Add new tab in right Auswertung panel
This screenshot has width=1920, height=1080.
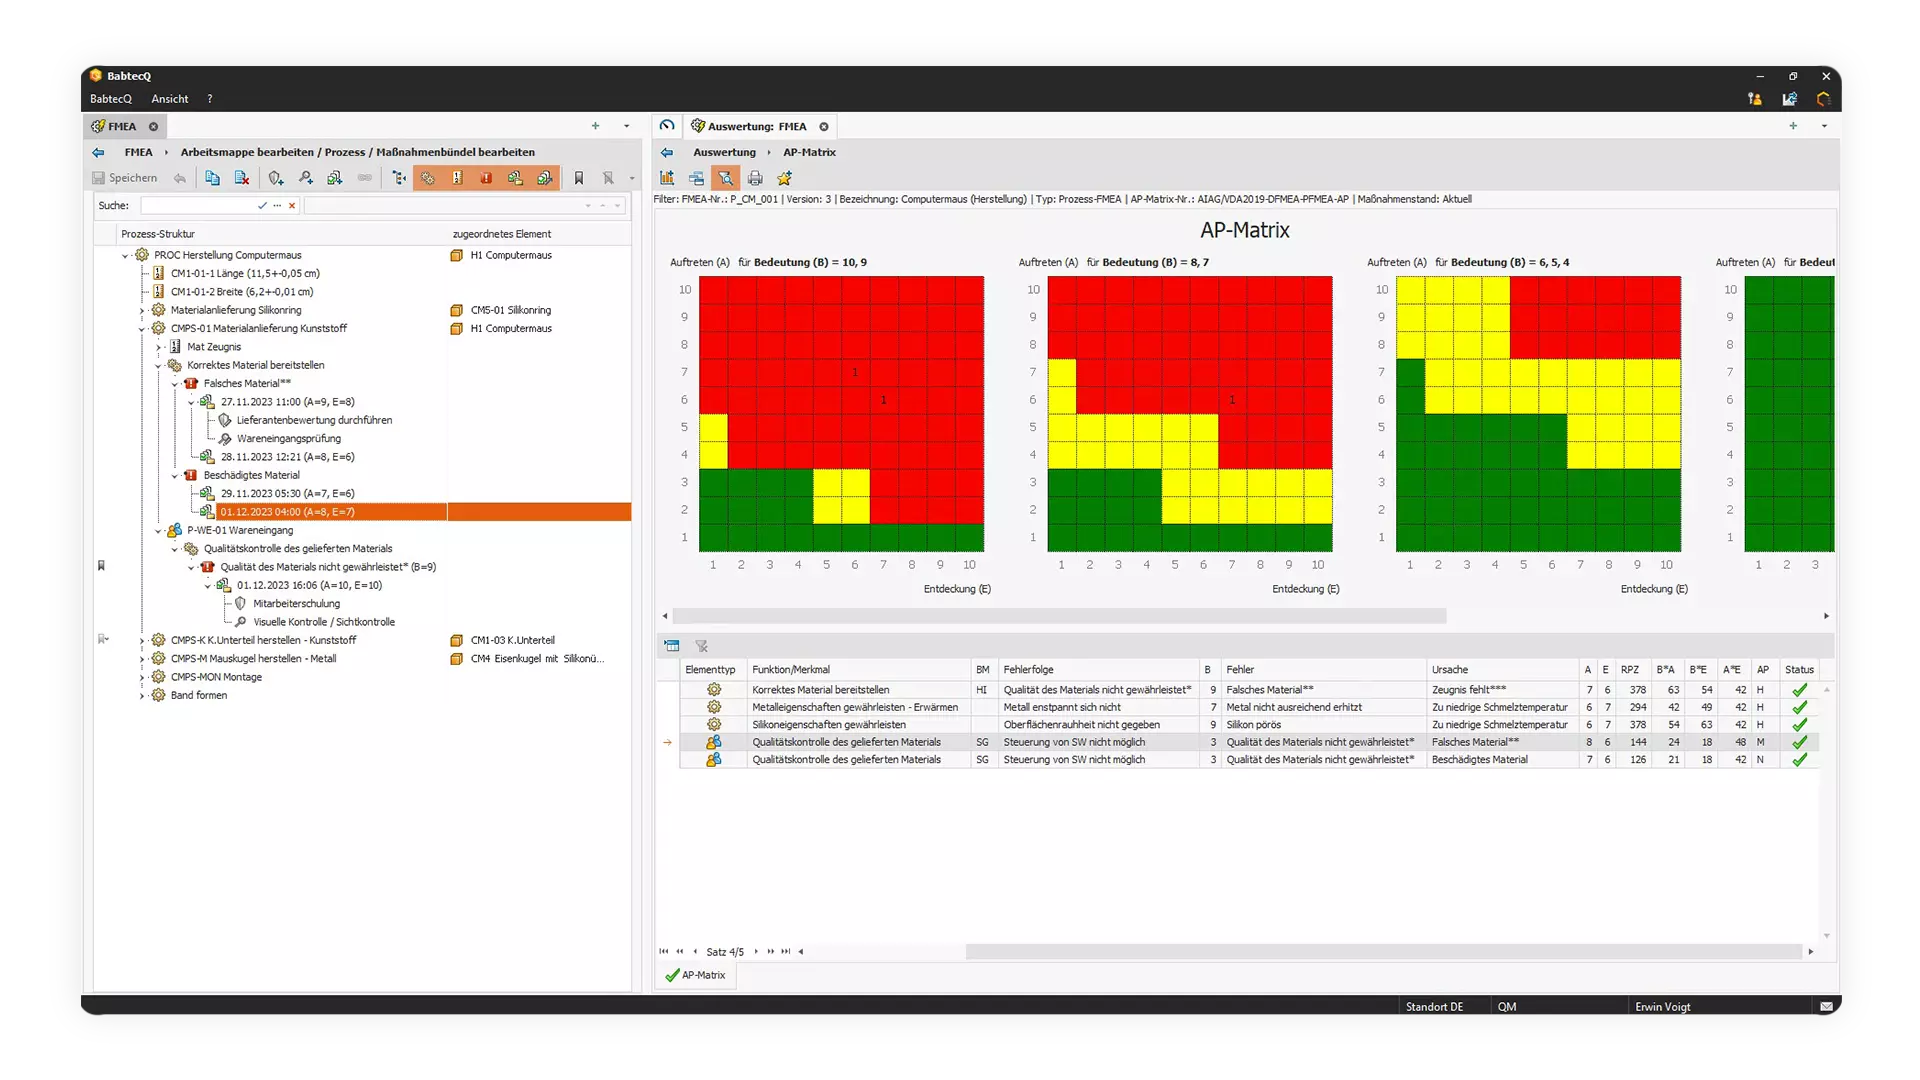click(x=1793, y=126)
